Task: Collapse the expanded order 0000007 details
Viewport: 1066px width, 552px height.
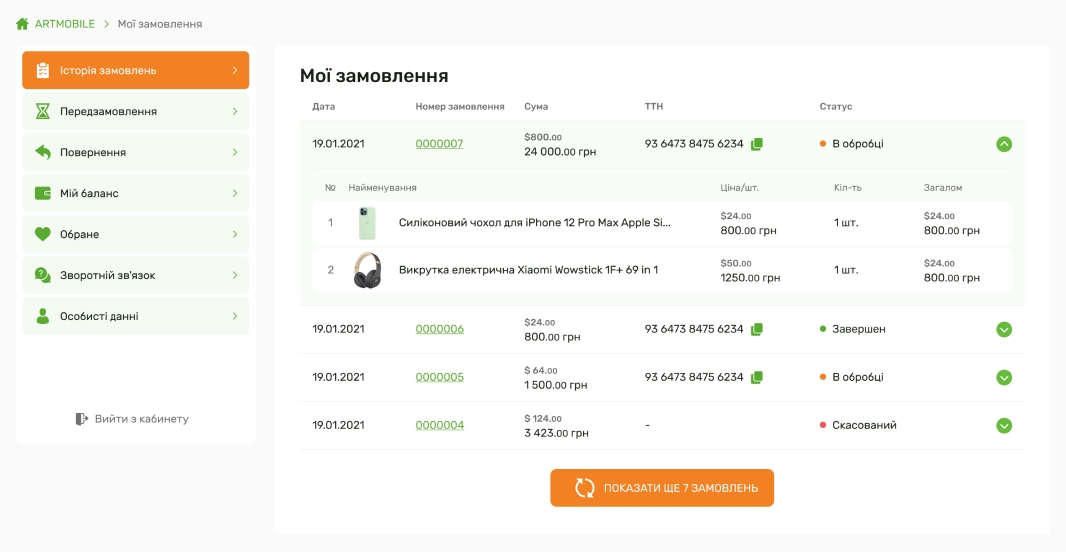Action: tap(1004, 144)
